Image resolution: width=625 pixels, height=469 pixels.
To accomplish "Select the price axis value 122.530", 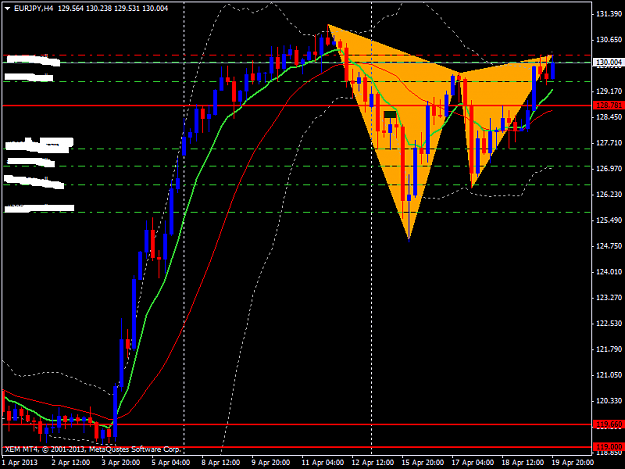I will pos(609,323).
